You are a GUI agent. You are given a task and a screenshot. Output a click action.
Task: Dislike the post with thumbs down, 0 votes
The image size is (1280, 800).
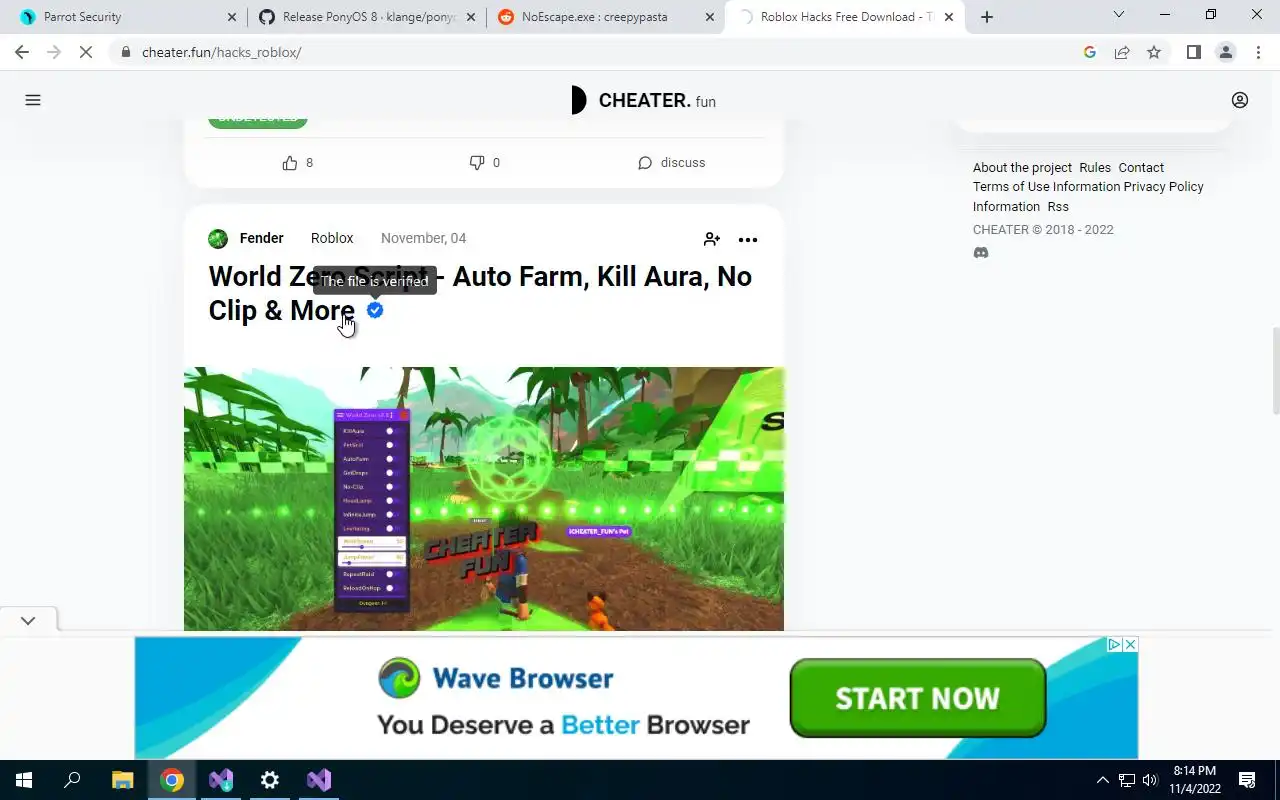click(x=485, y=163)
